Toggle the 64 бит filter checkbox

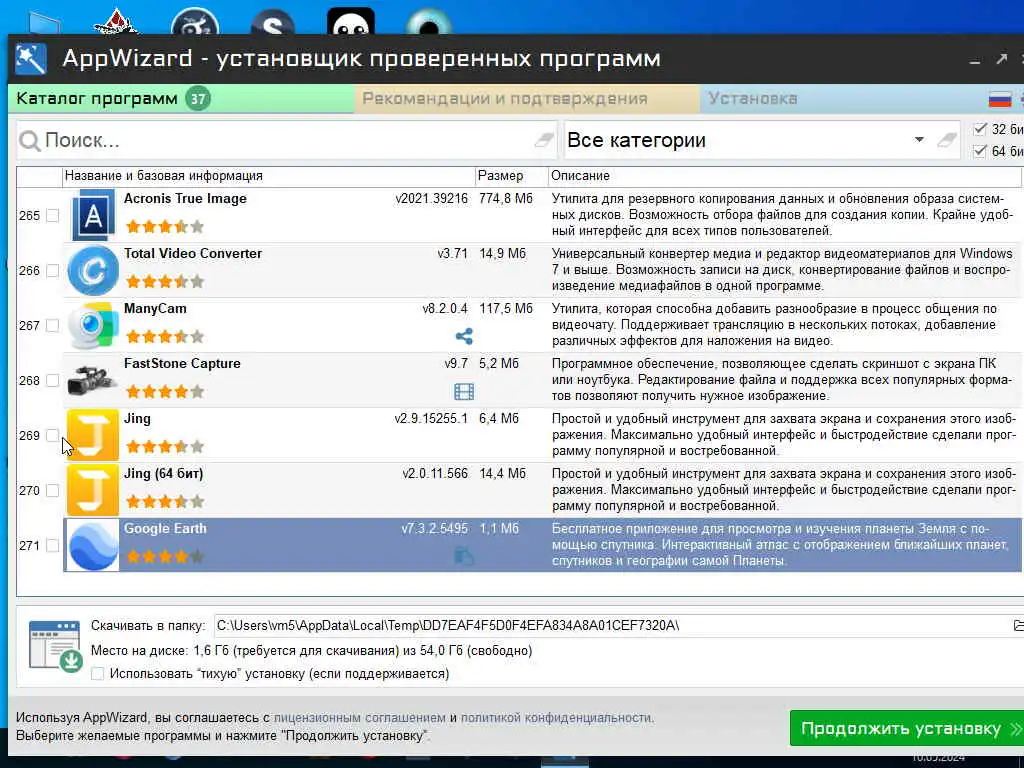click(980, 152)
